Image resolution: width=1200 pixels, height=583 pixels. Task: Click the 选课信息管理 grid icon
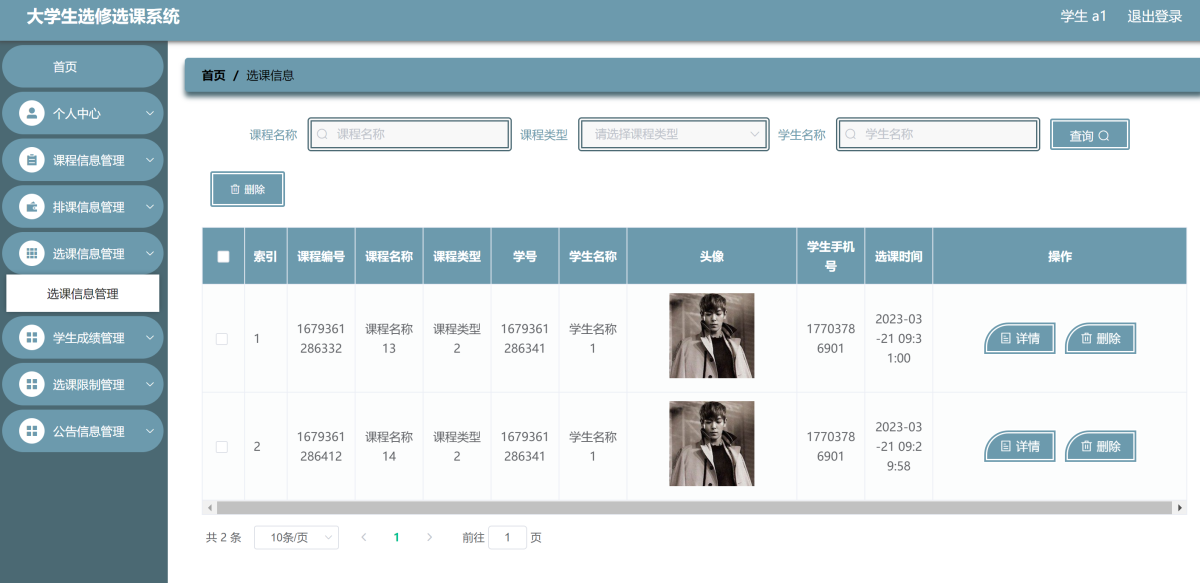[x=31, y=254]
